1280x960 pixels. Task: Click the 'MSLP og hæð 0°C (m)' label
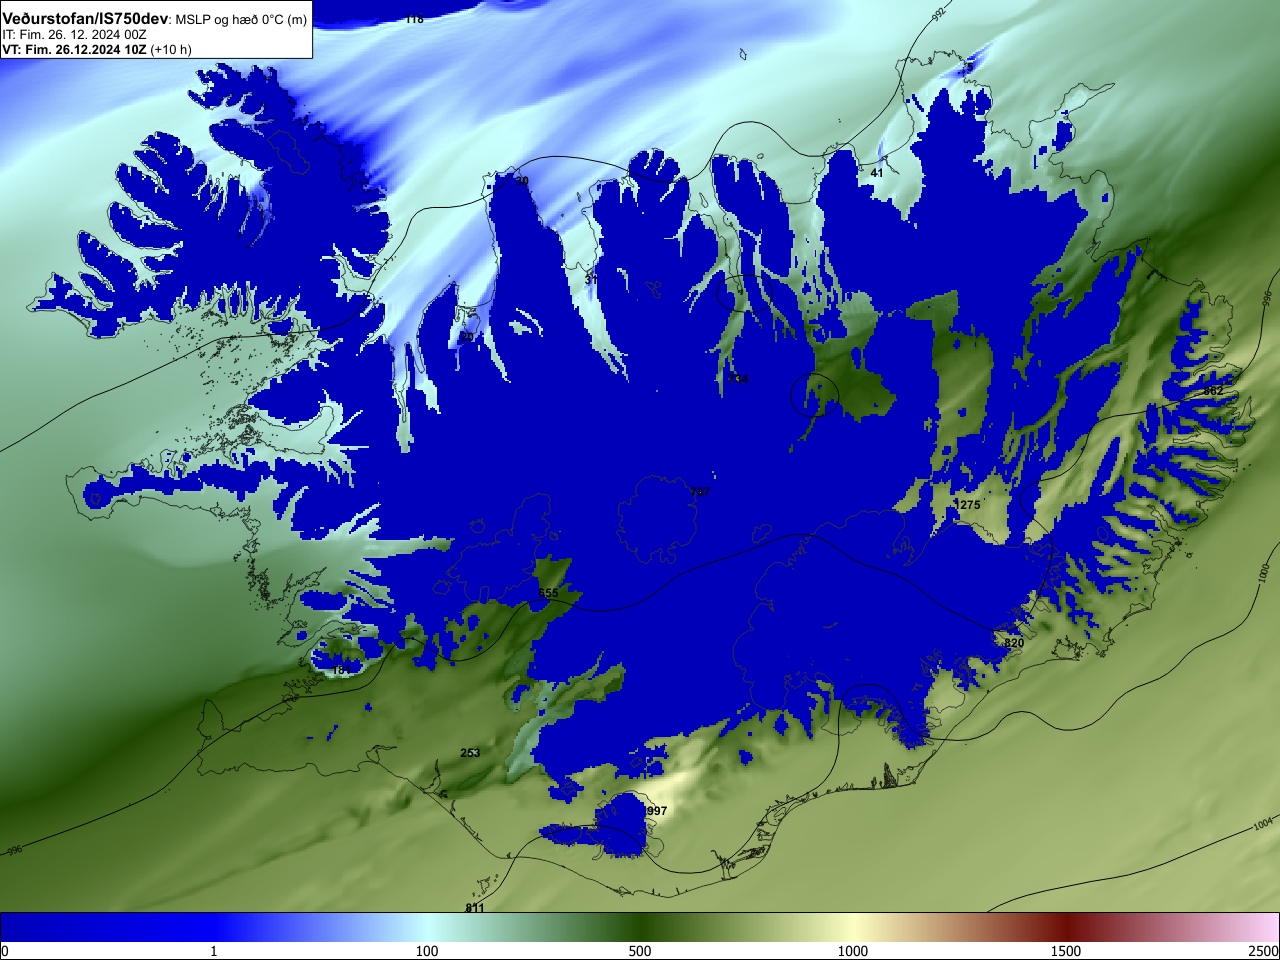pyautogui.click(x=241, y=20)
